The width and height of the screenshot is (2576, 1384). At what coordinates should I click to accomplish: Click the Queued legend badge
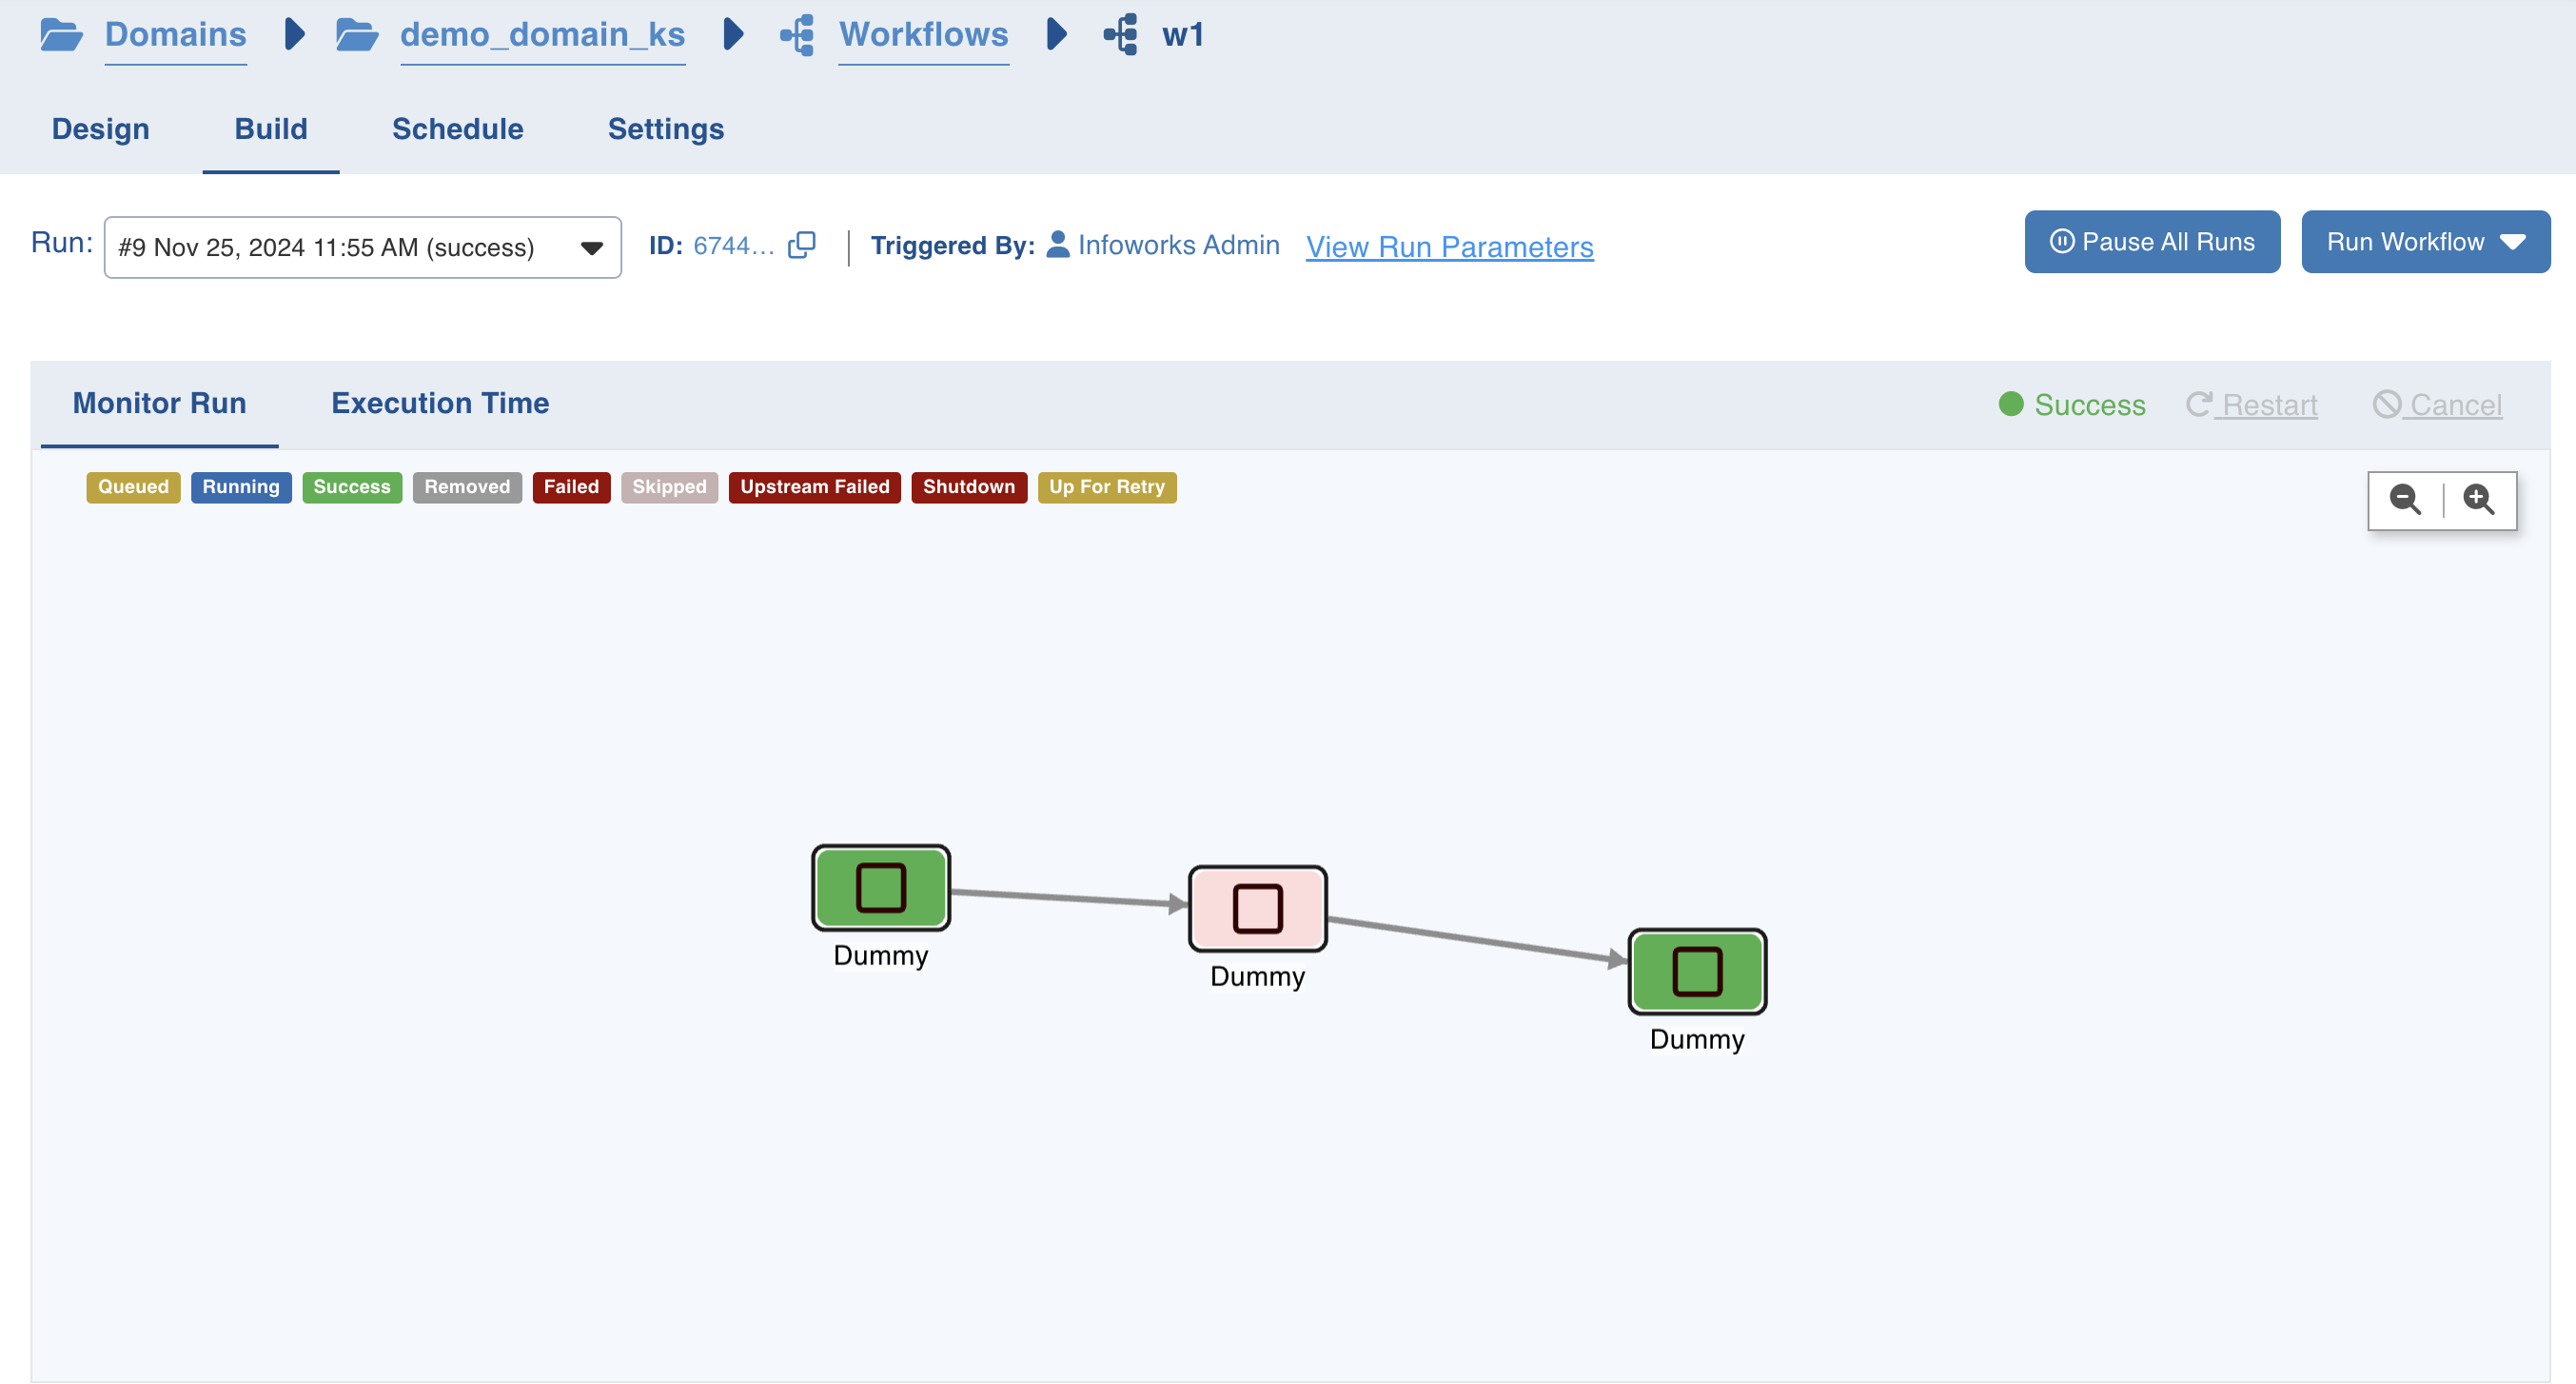point(133,487)
